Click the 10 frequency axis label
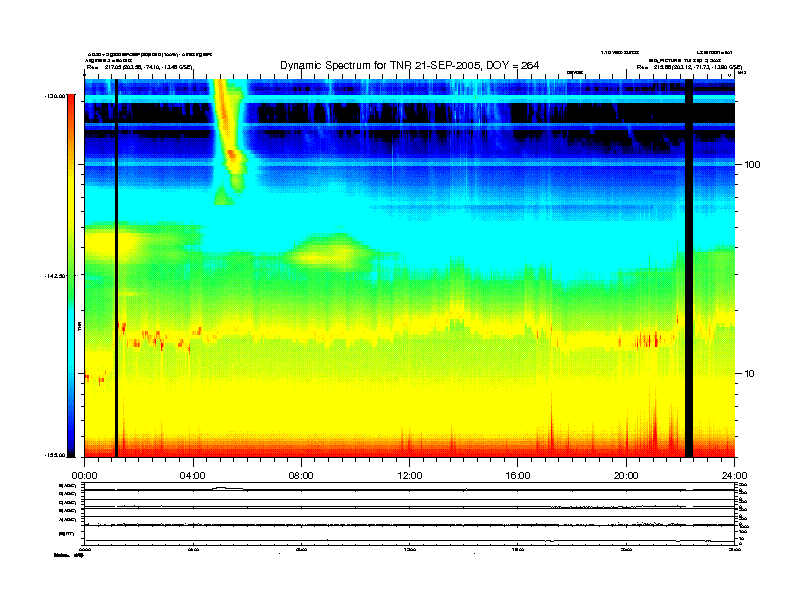Image resolution: width=792 pixels, height=612 pixels. 750,374
